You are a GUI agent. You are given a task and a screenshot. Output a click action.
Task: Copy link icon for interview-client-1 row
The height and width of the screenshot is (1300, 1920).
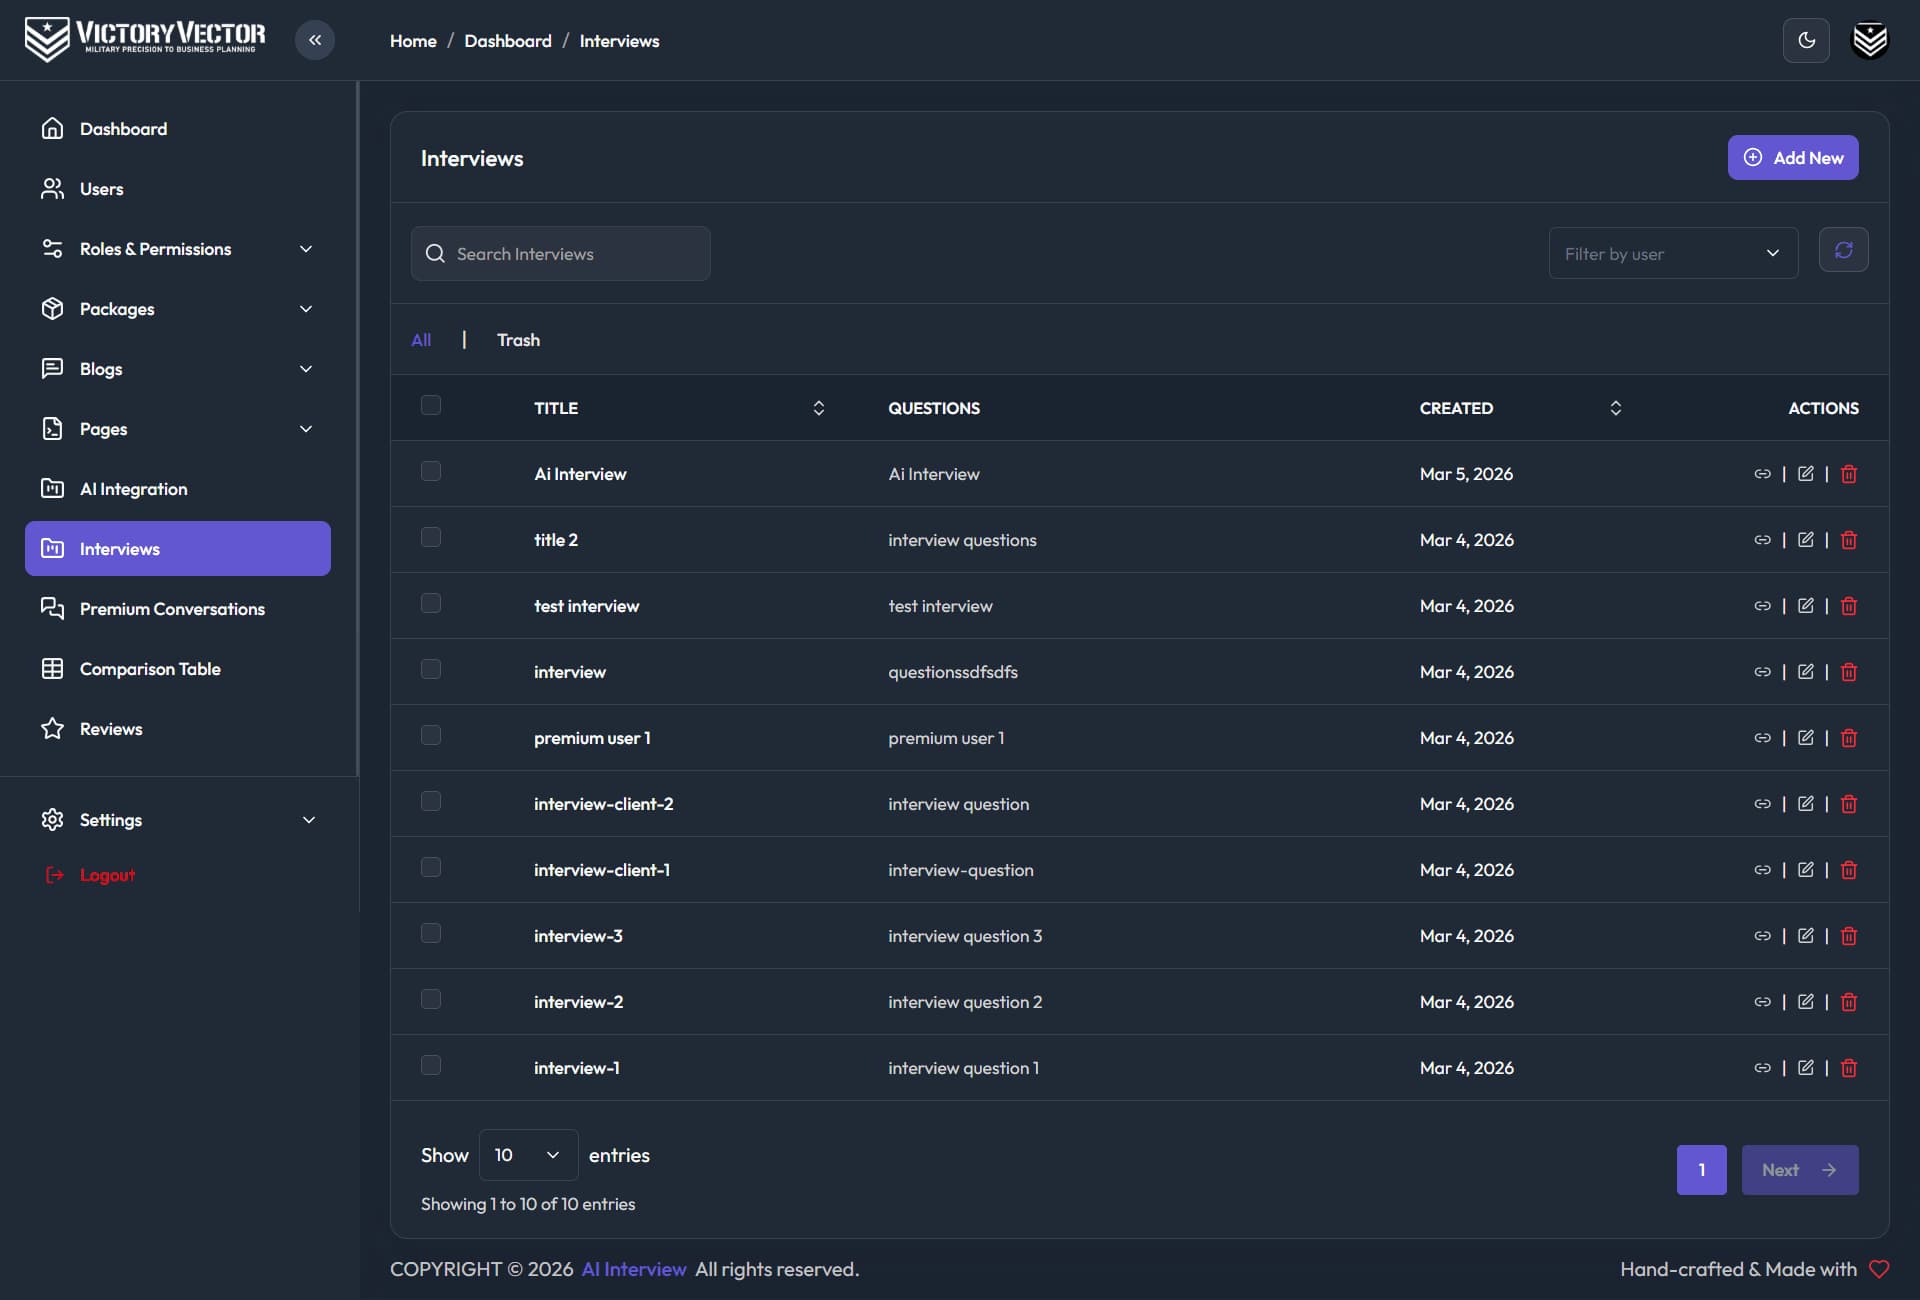(x=1762, y=870)
